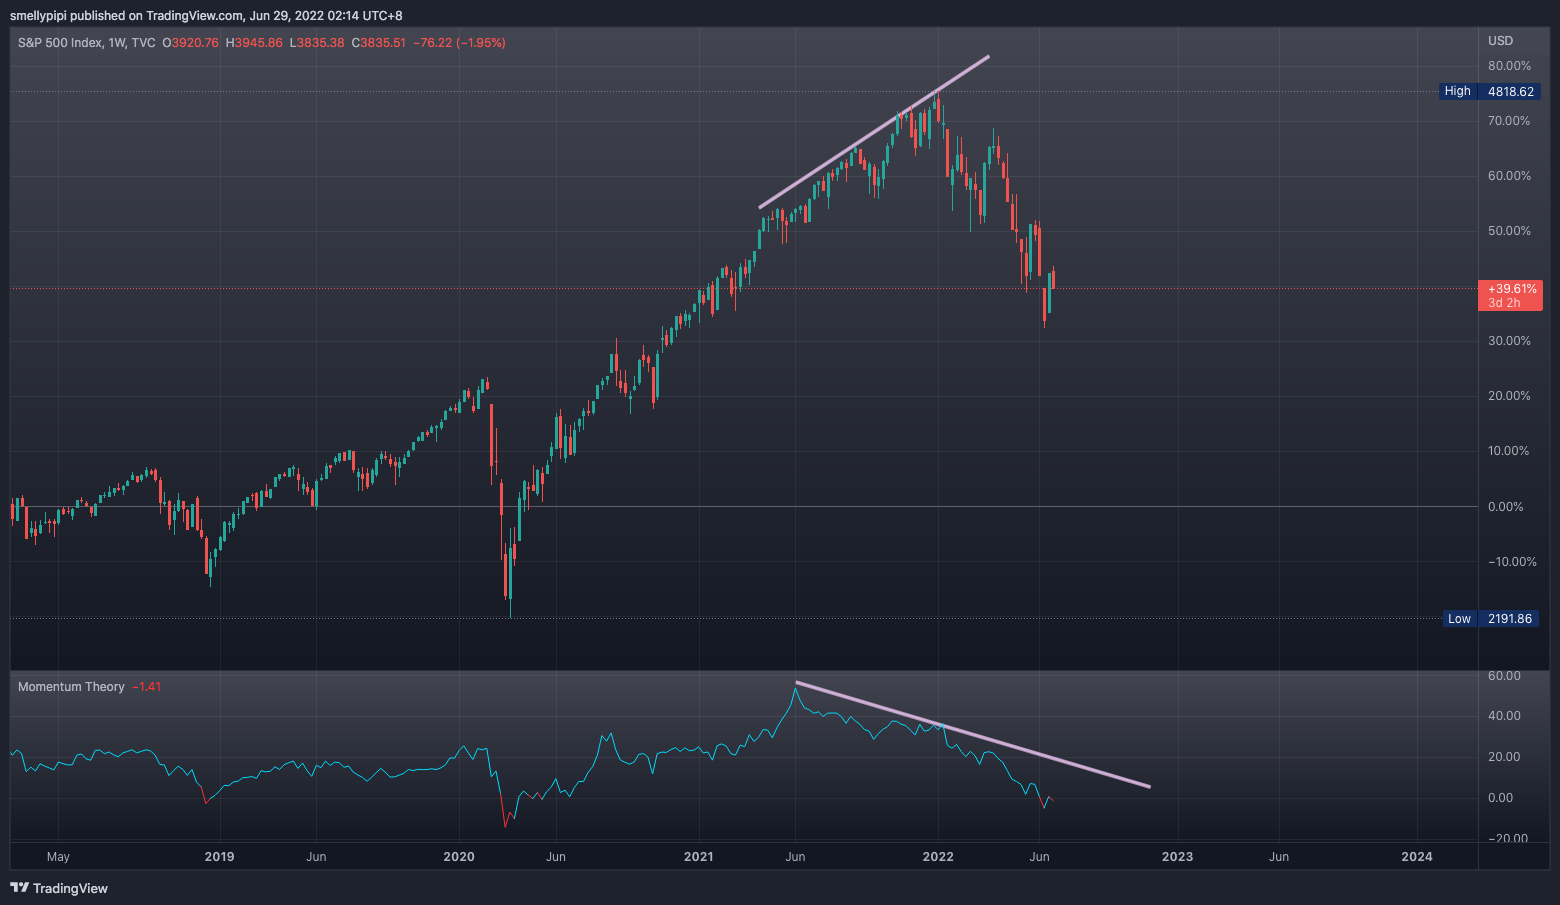Click the USD currency label
The image size is (1560, 905).
coord(1500,41)
